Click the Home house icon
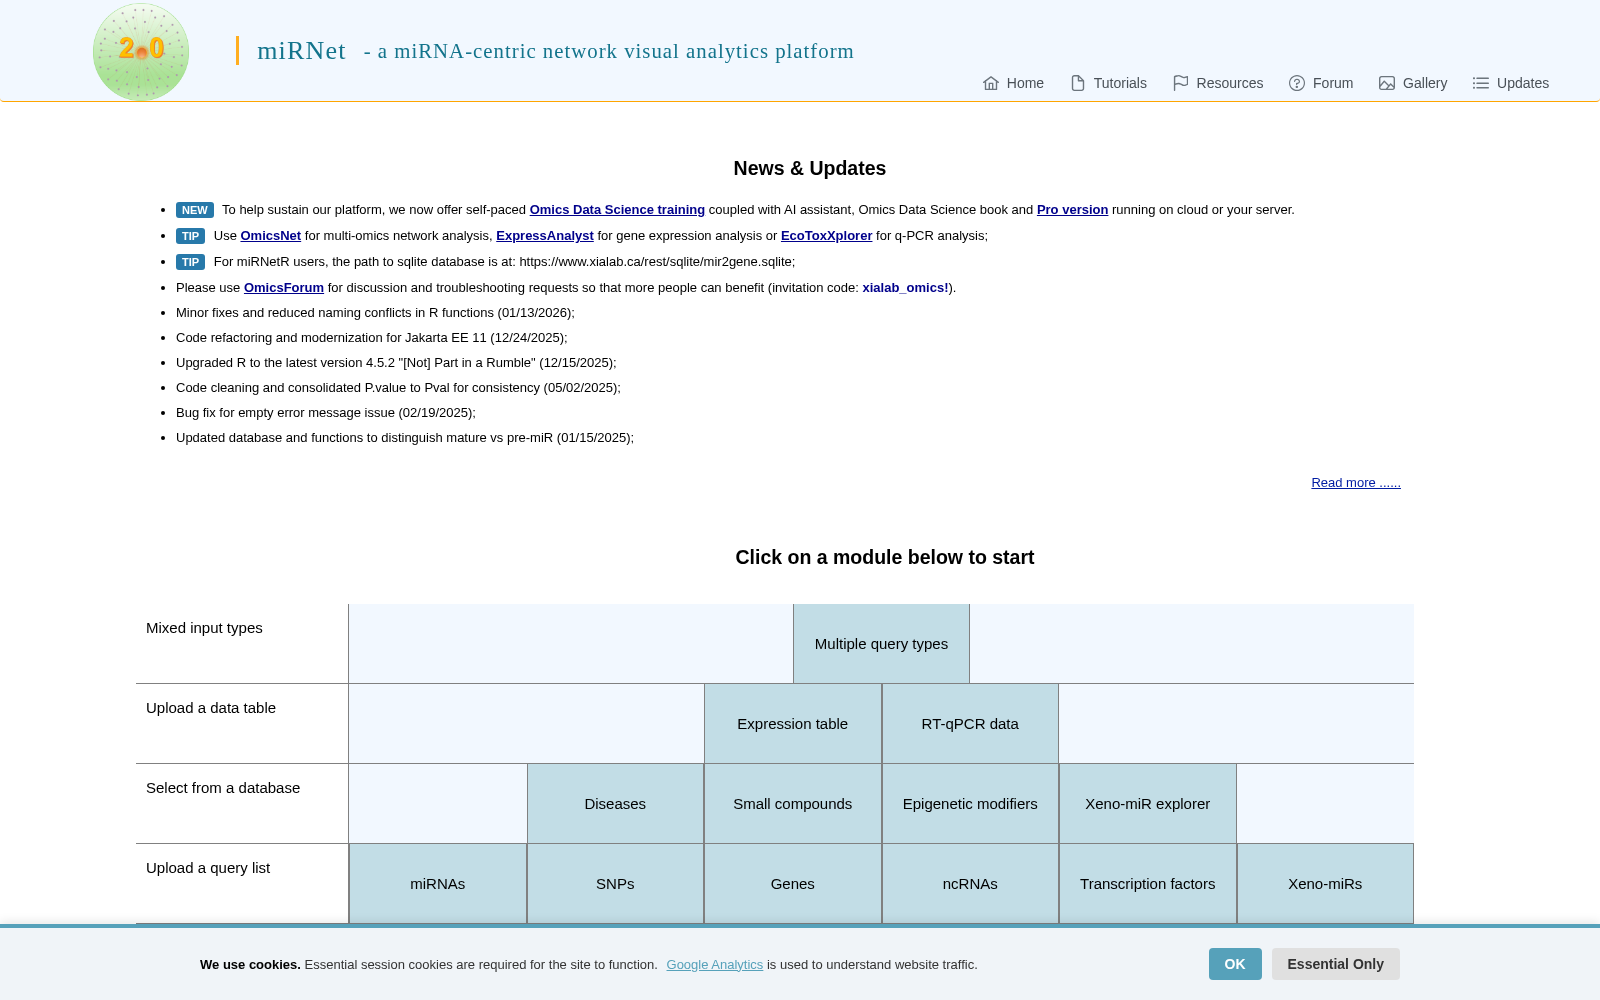 pyautogui.click(x=991, y=83)
